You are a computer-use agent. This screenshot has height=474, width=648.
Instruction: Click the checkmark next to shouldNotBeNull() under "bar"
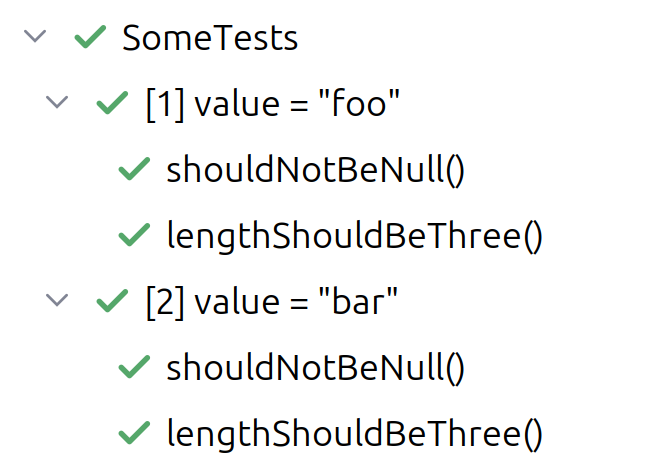tap(134, 368)
